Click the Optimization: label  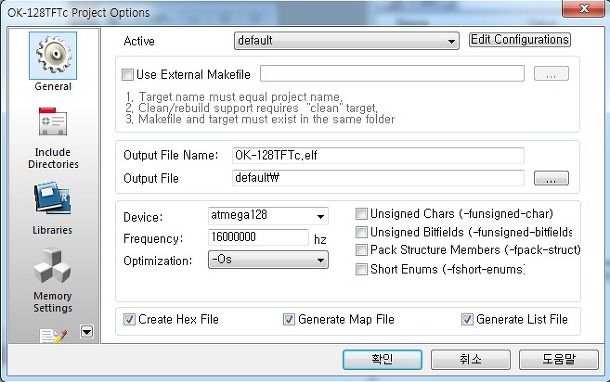coord(158,261)
